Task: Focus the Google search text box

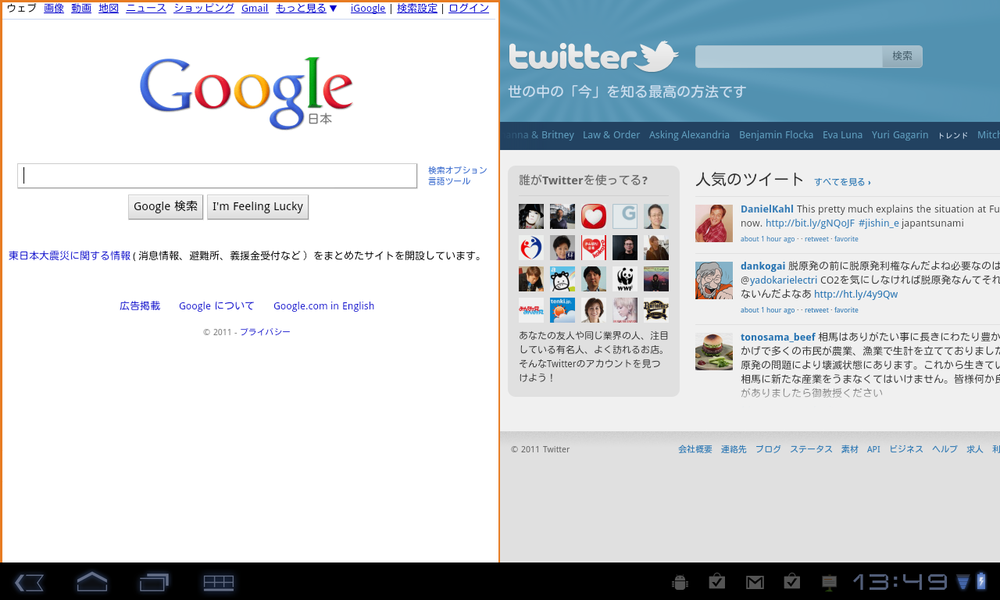Action: point(217,175)
